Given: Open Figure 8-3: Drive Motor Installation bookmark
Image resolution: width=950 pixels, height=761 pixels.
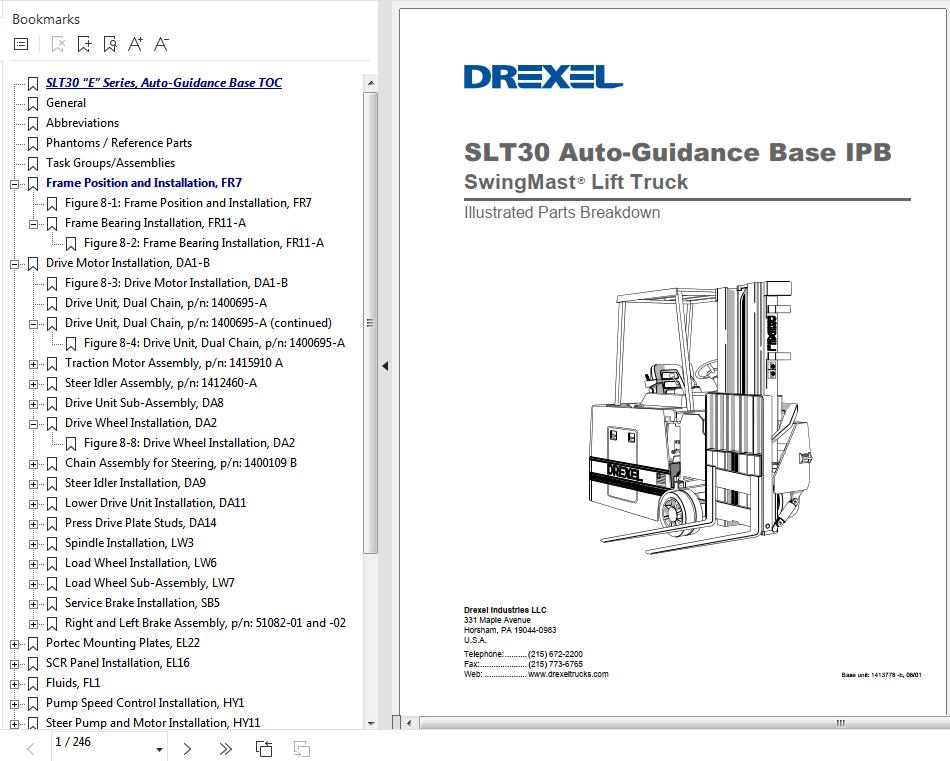Looking at the screenshot, I should (176, 283).
